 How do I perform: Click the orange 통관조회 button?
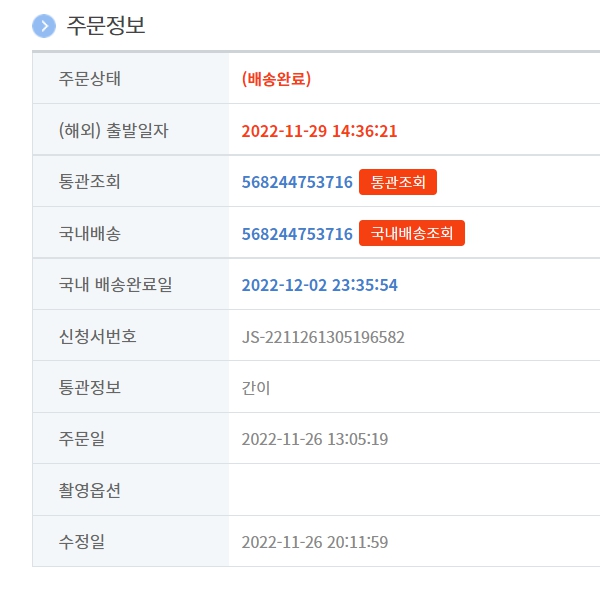[398, 182]
